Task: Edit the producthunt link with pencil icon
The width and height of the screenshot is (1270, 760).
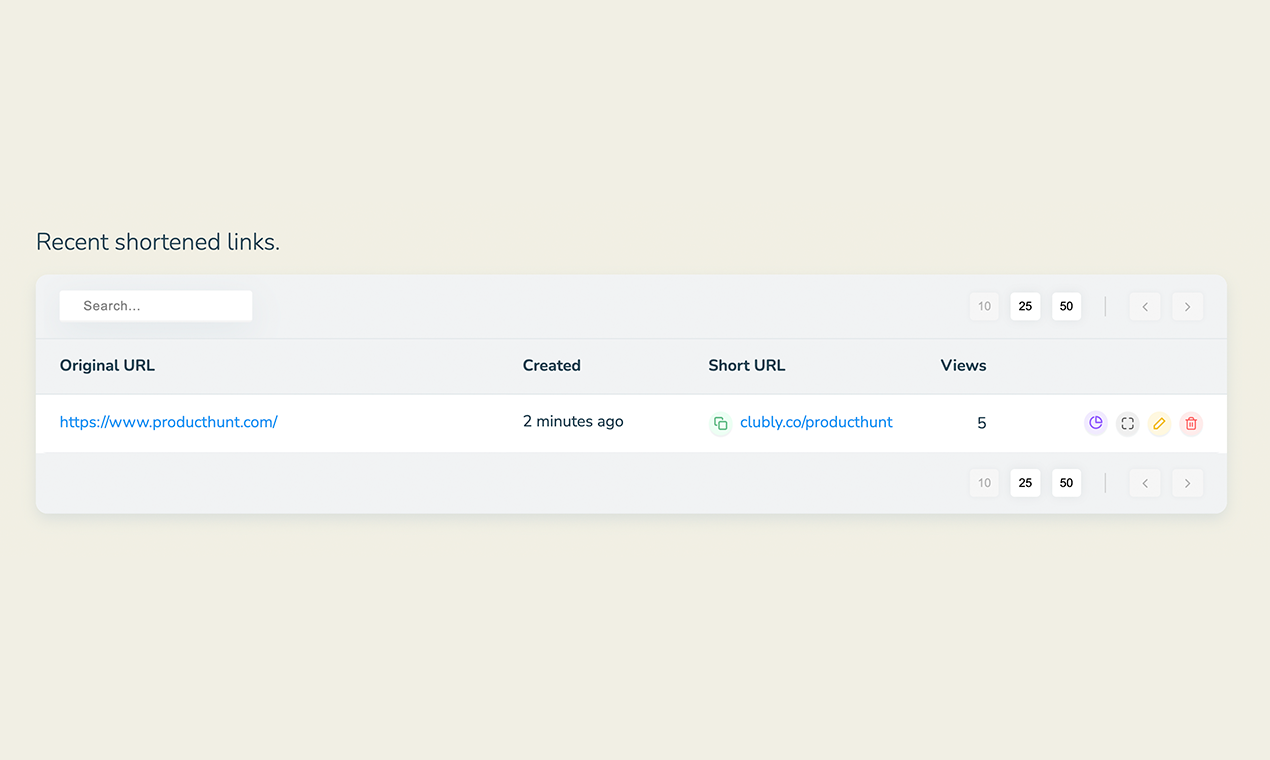Action: (1159, 423)
